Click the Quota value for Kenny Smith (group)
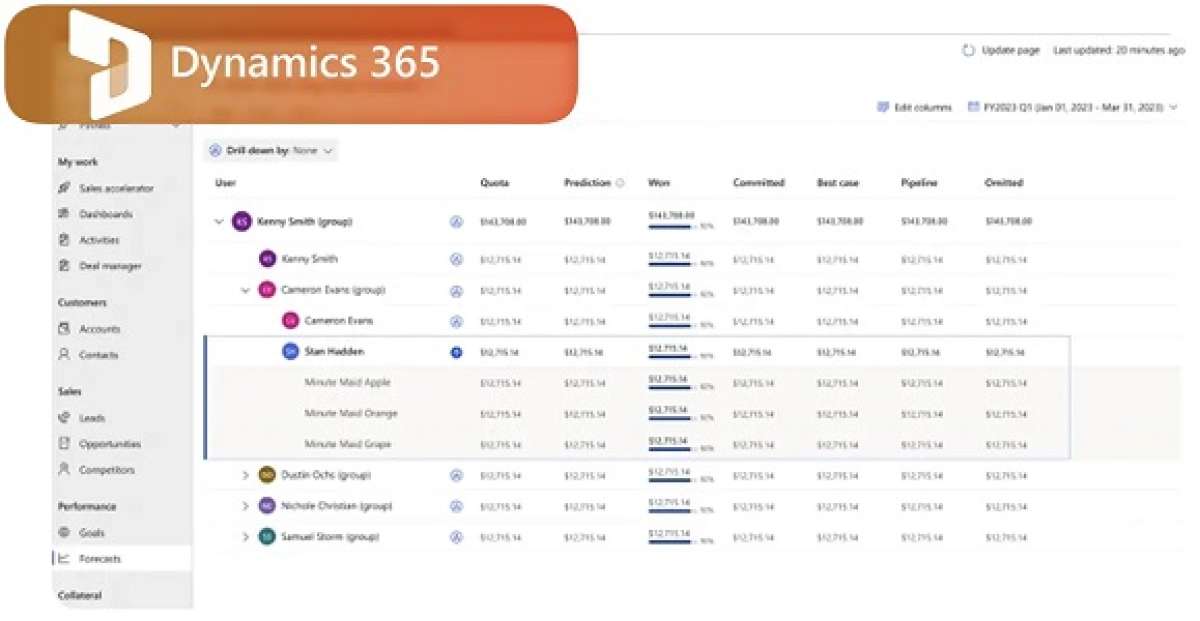Image resolution: width=1200 pixels, height=621 pixels. 503,222
